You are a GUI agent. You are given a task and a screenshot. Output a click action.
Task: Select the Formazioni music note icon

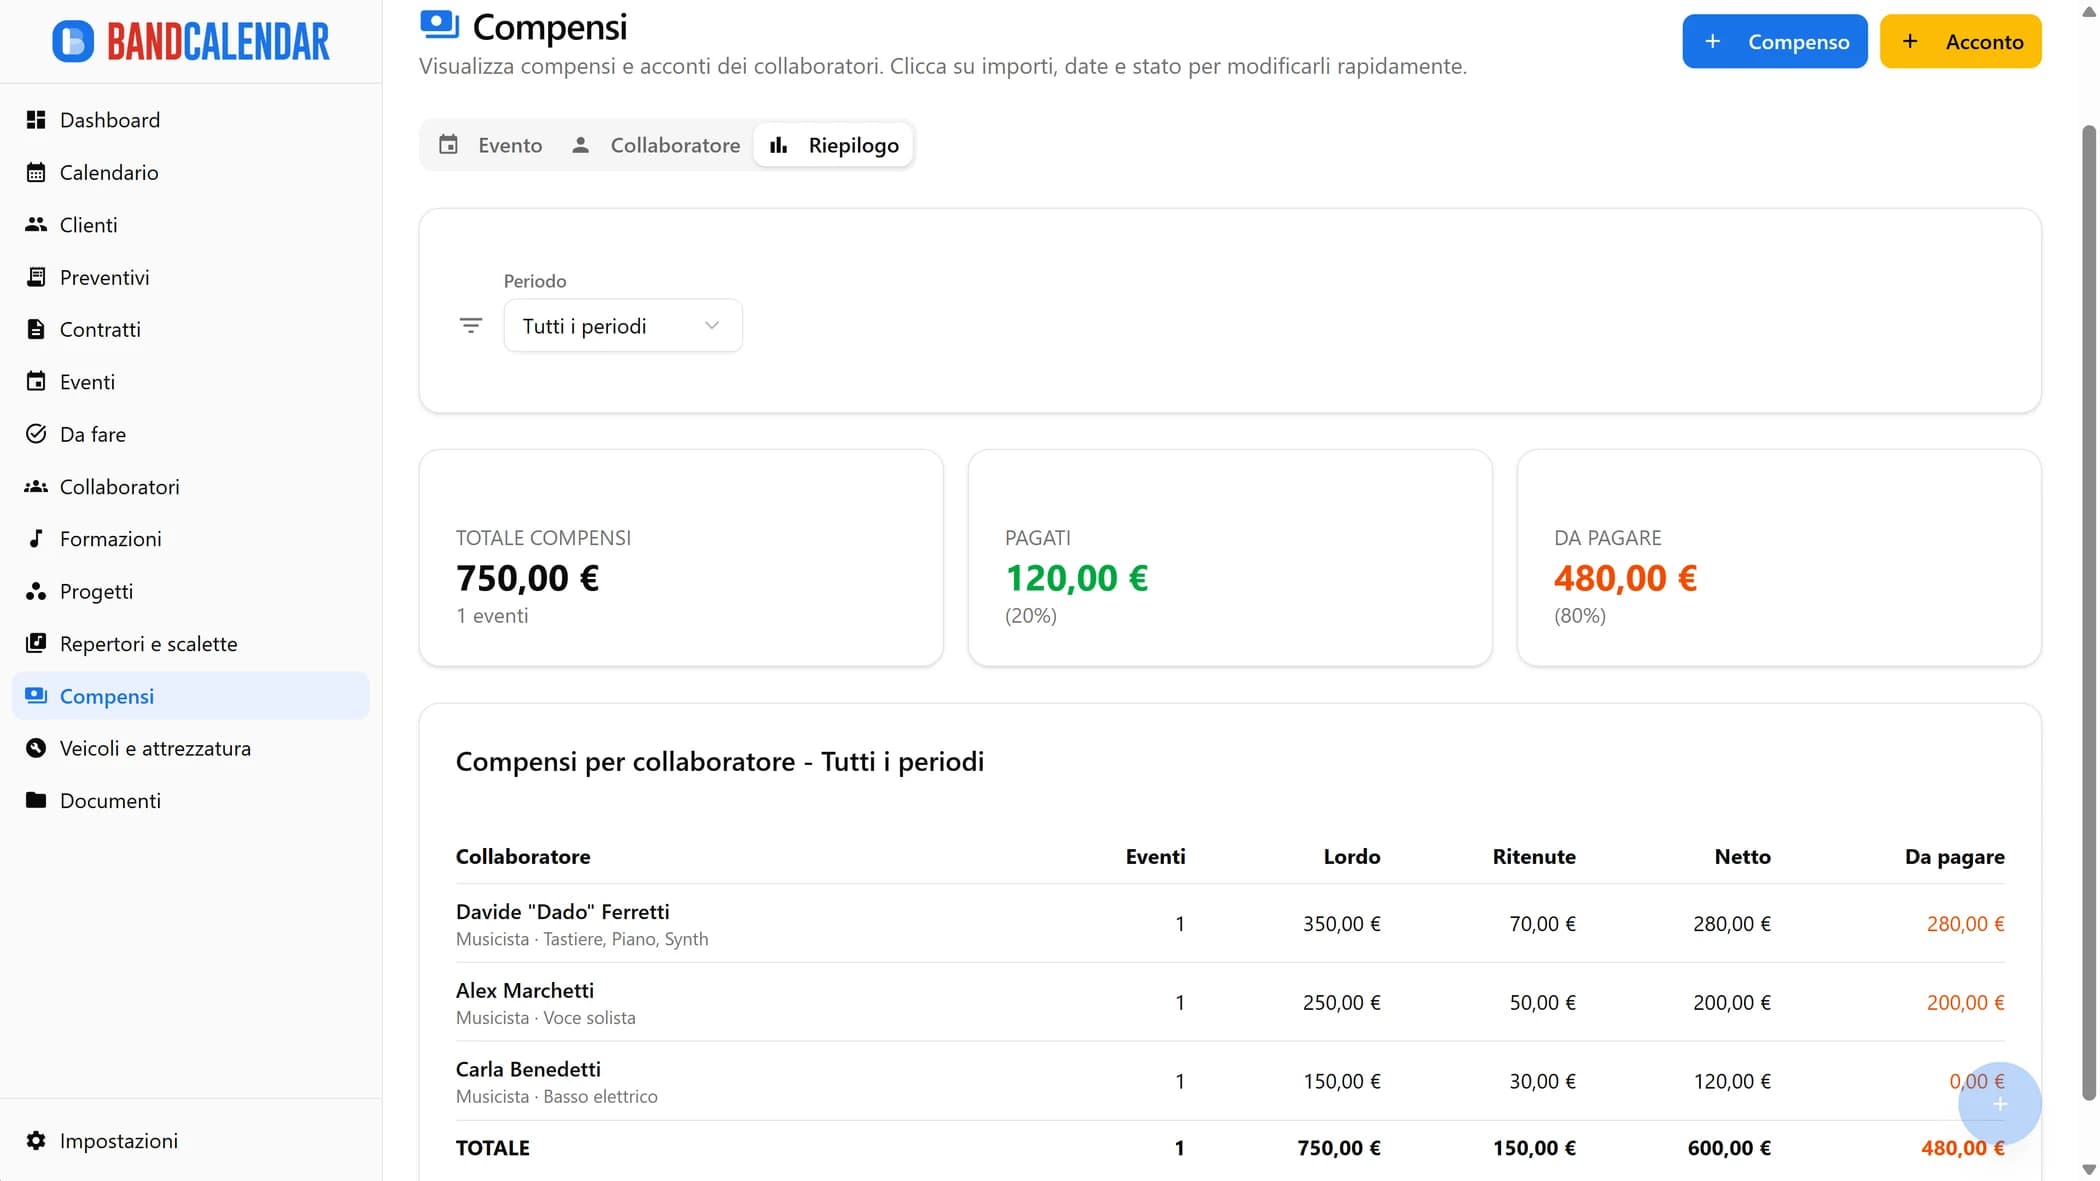(36, 538)
